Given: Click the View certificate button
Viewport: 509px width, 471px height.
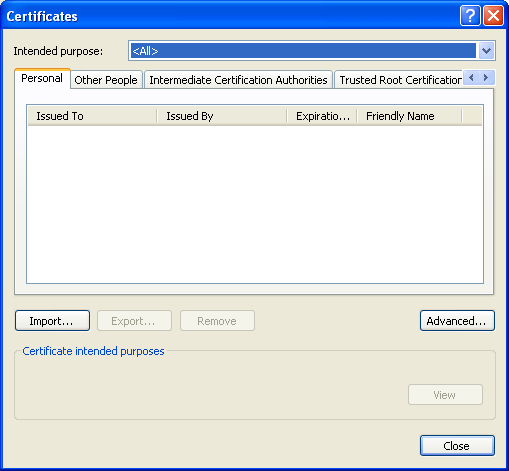Looking at the screenshot, I should [x=445, y=395].
